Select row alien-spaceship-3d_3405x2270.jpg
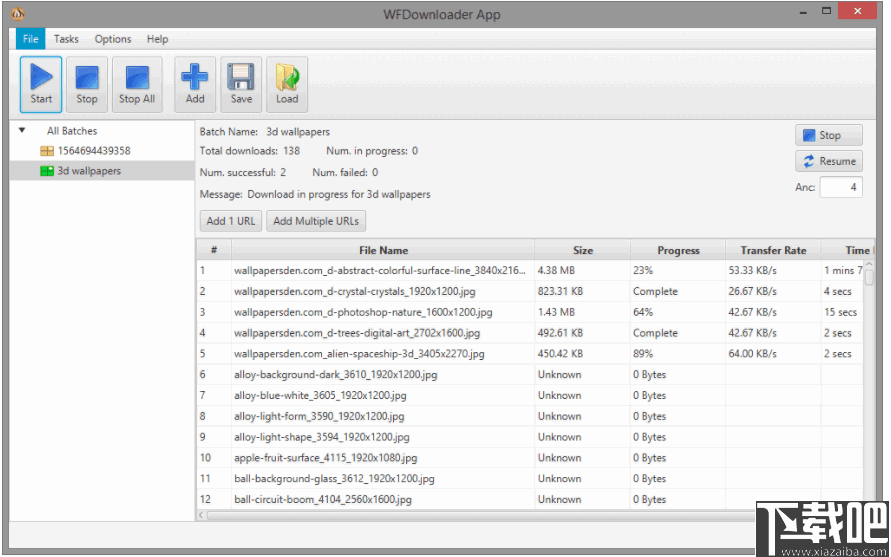Image resolution: width=891 pixels, height=557 pixels. coord(530,354)
